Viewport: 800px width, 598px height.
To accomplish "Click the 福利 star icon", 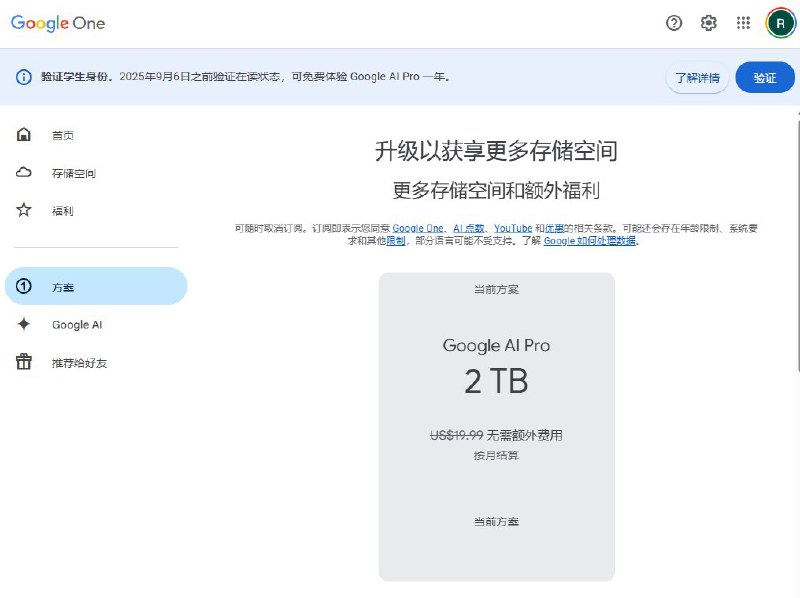I will click(24, 210).
